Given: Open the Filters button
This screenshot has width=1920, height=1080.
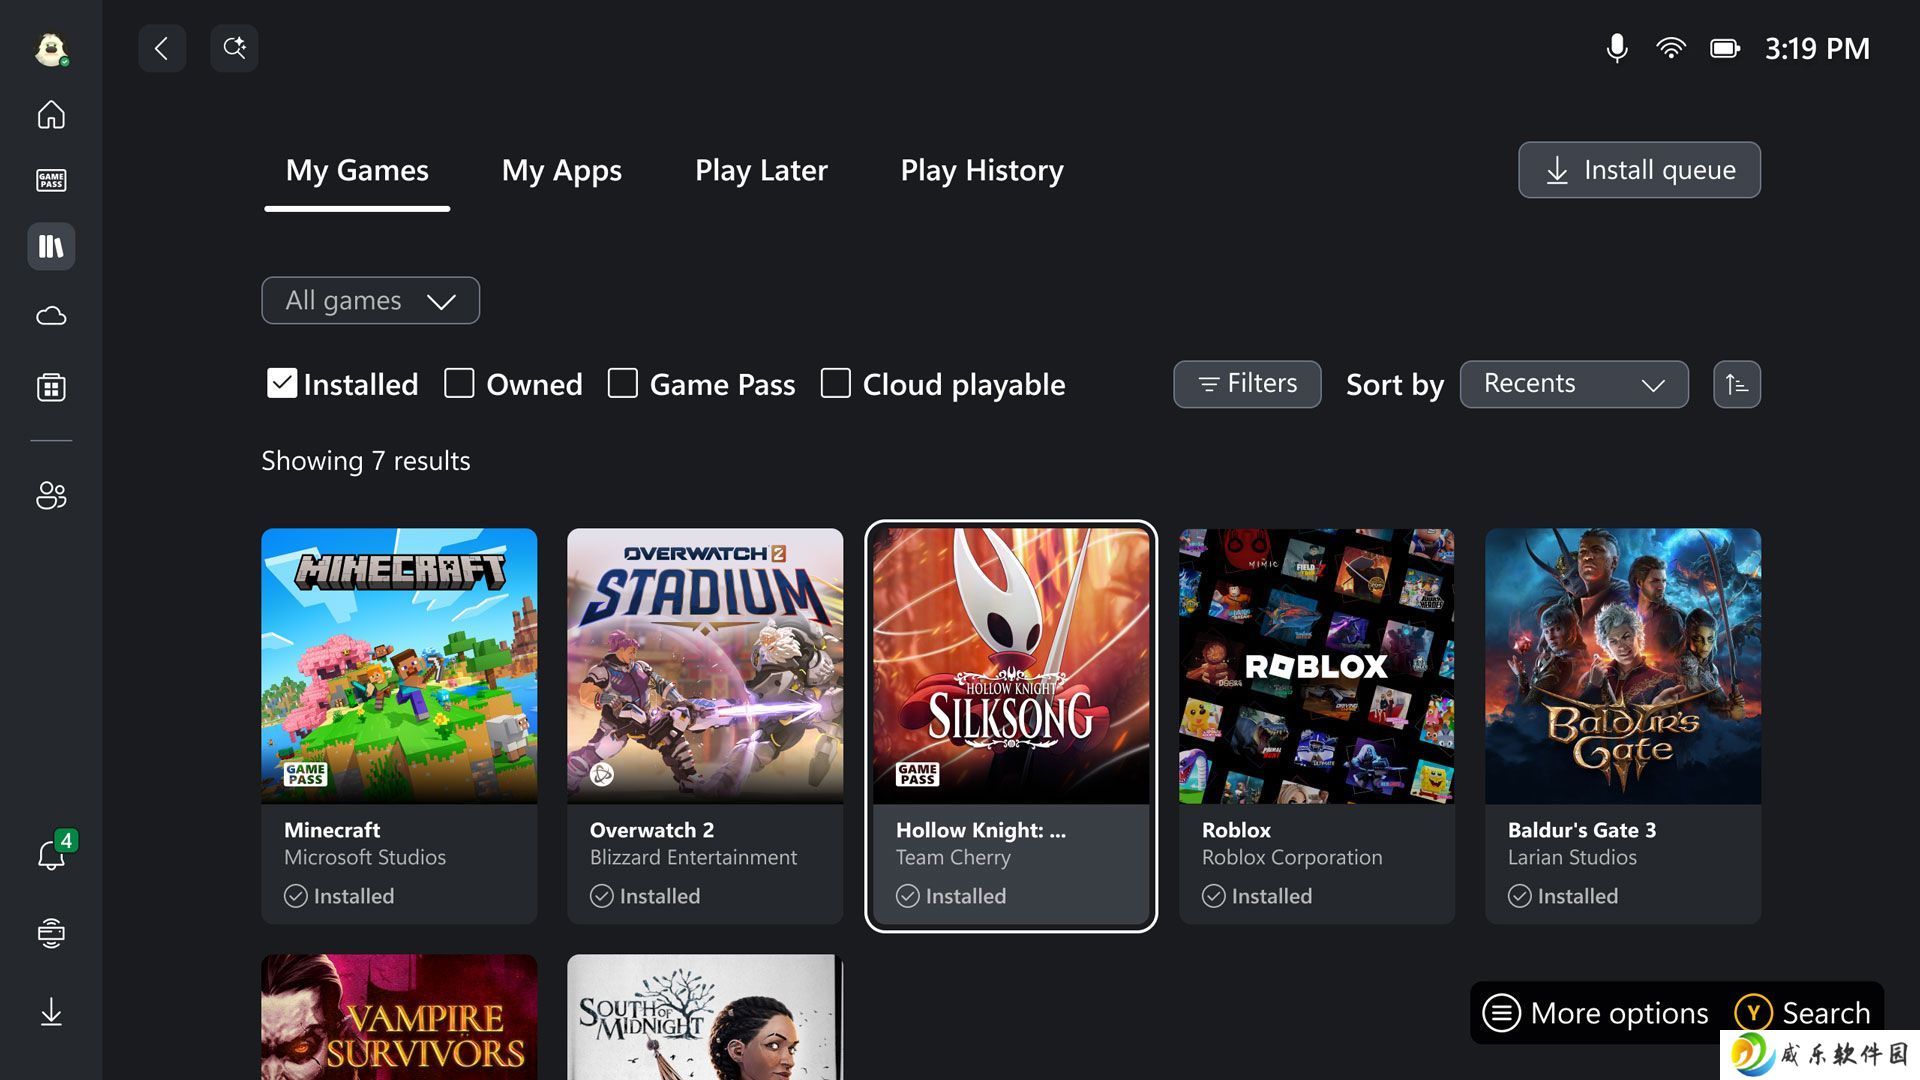Looking at the screenshot, I should coord(1247,384).
